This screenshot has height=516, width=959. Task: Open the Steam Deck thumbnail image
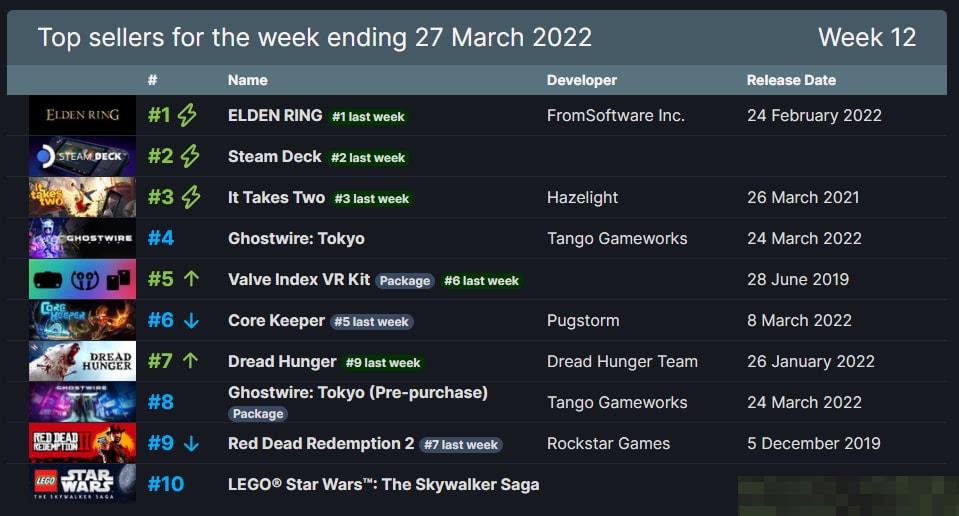pos(83,156)
